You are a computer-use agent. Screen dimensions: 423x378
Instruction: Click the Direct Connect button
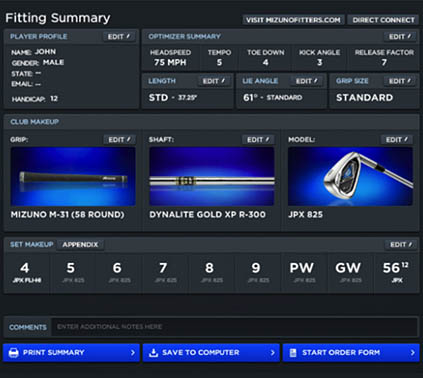pyautogui.click(x=383, y=20)
